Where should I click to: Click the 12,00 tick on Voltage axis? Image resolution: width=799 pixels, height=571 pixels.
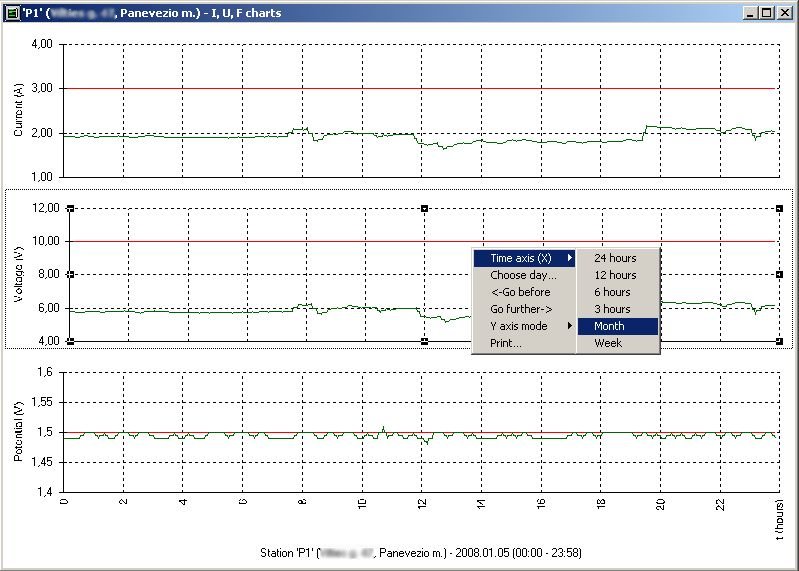[46, 208]
